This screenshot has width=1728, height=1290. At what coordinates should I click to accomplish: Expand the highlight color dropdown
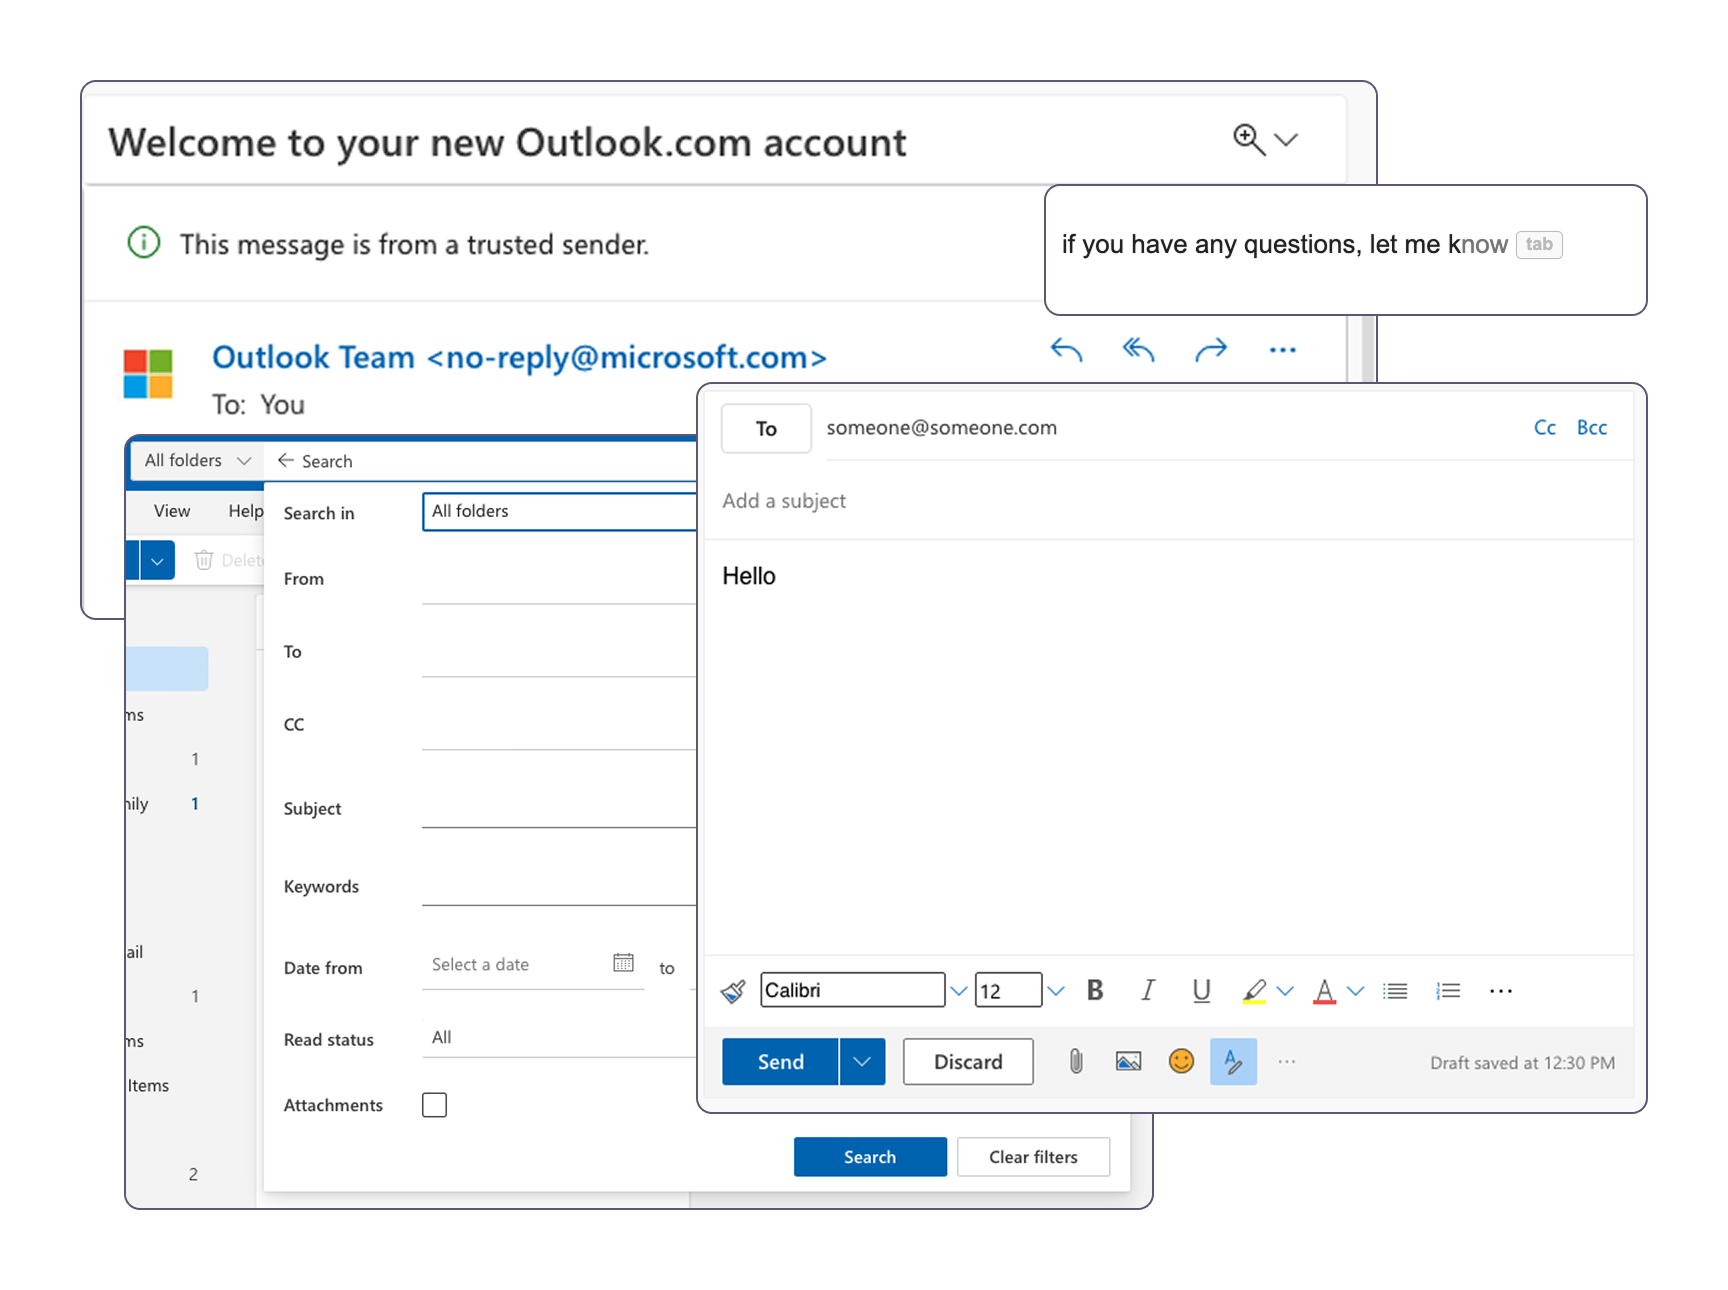[1286, 991]
